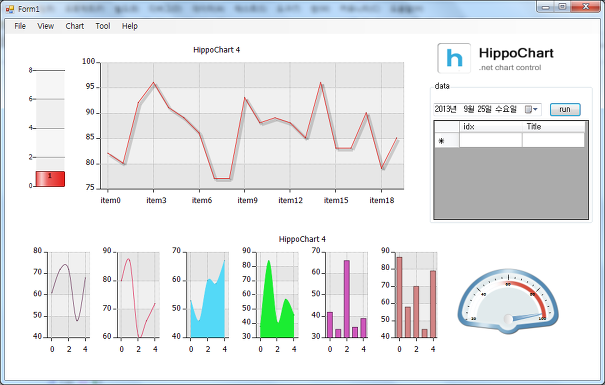Open the View menu
The image size is (605, 385).
pos(46,26)
